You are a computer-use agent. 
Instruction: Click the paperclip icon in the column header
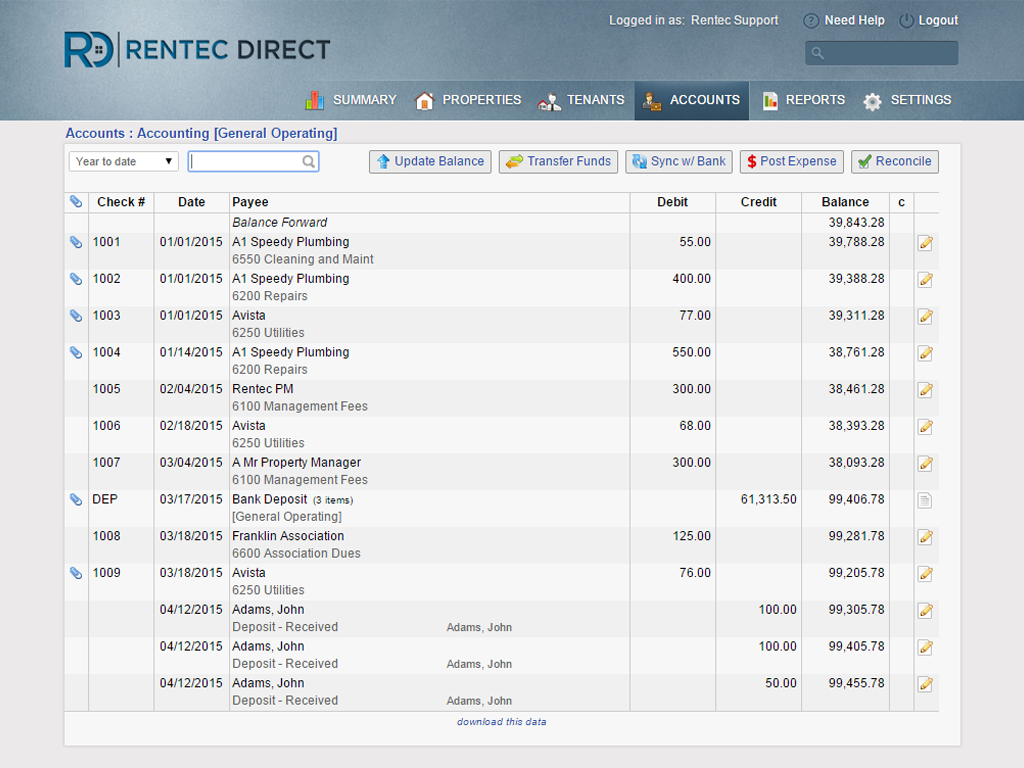click(x=76, y=202)
